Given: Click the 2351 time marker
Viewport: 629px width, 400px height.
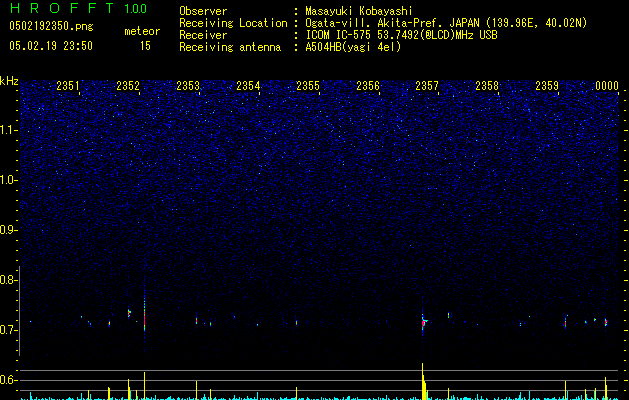Looking at the screenshot, I should pyautogui.click(x=68, y=86).
